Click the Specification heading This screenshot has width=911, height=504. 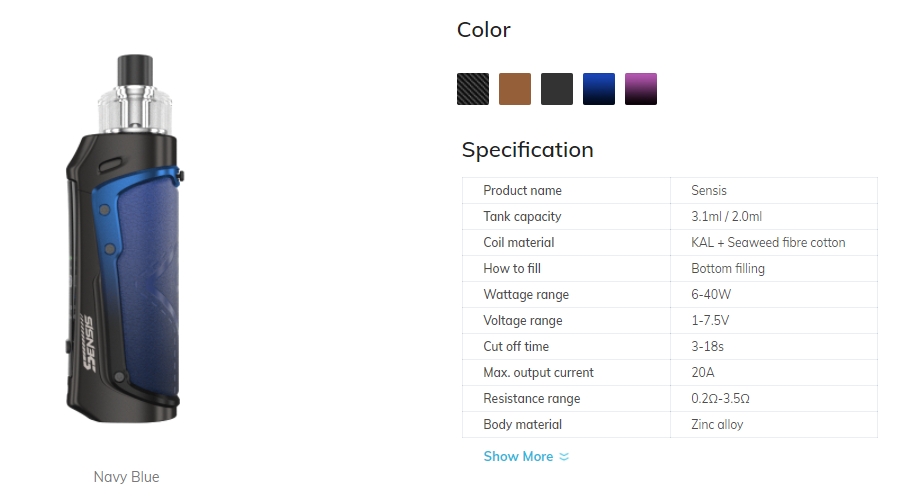pyautogui.click(x=528, y=150)
